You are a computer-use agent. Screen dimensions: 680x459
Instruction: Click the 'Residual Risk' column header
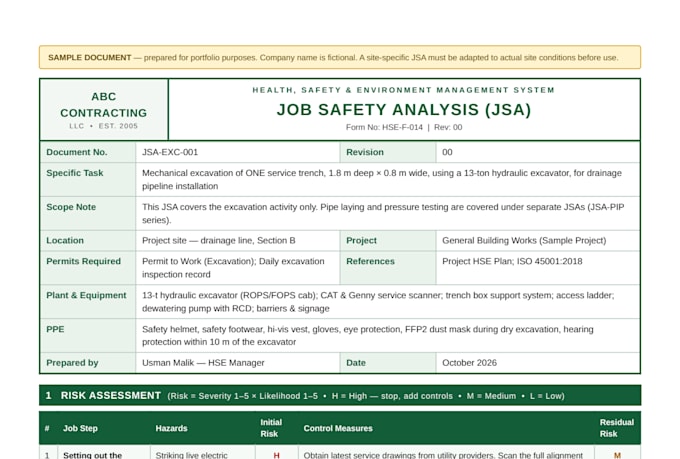click(x=616, y=428)
